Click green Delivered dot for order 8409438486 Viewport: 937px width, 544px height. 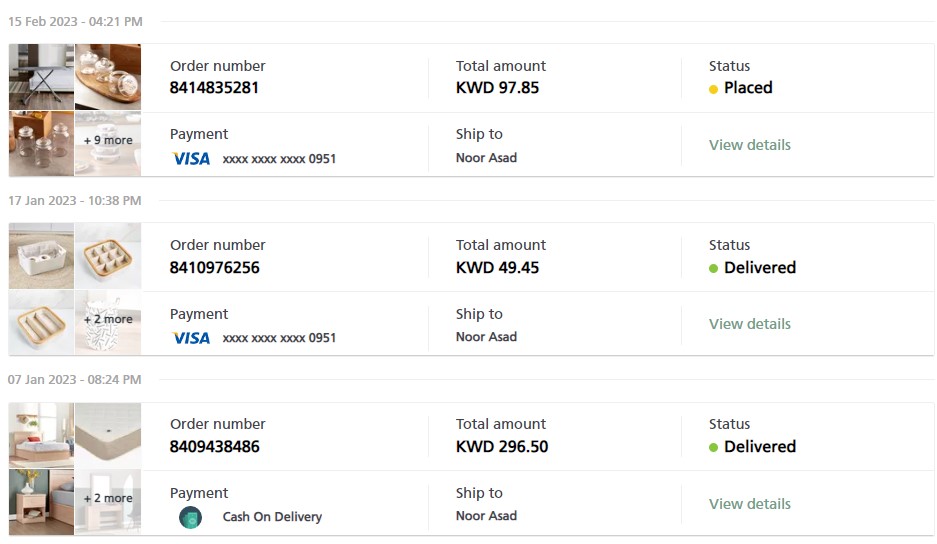tap(713, 447)
